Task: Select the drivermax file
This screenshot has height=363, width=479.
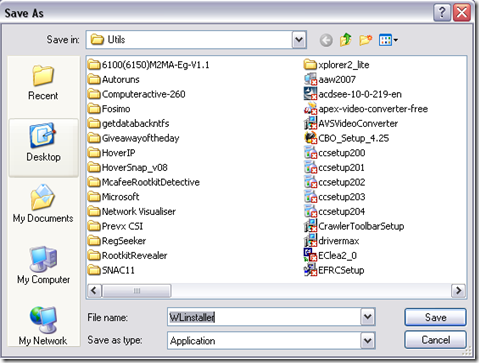Action: pos(332,241)
